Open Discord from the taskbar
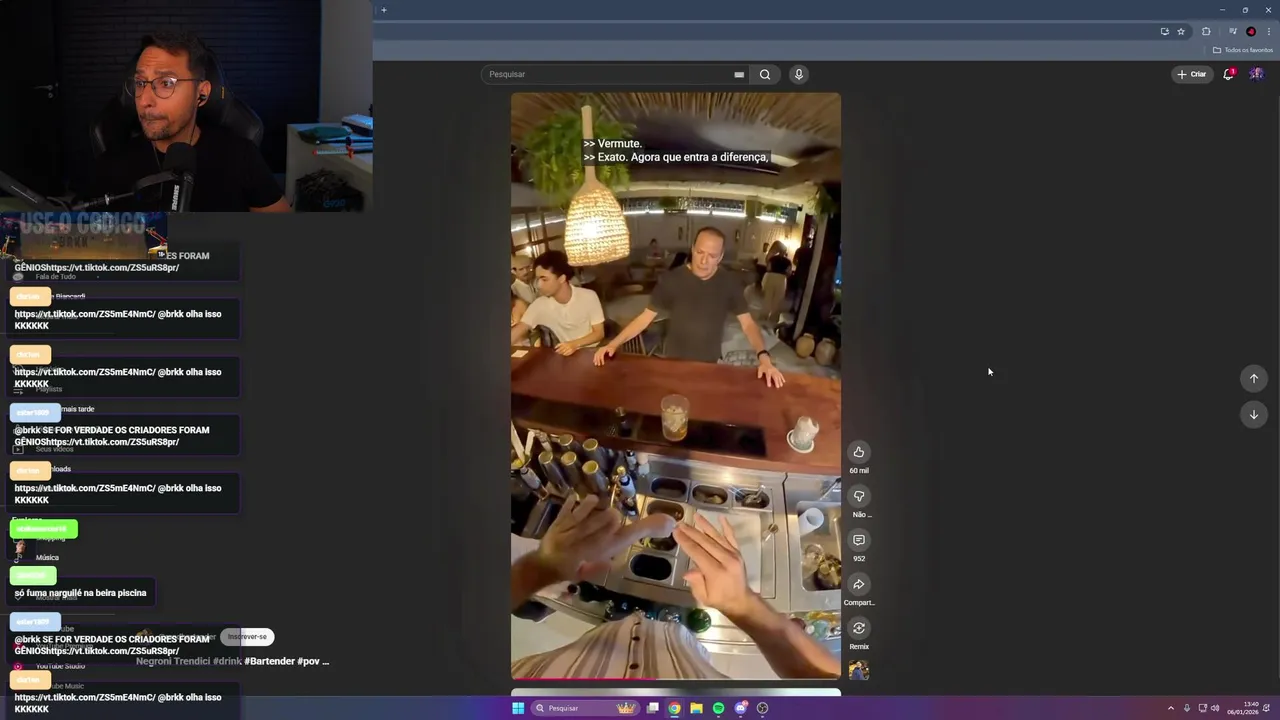This screenshot has width=1280, height=720. 741,708
